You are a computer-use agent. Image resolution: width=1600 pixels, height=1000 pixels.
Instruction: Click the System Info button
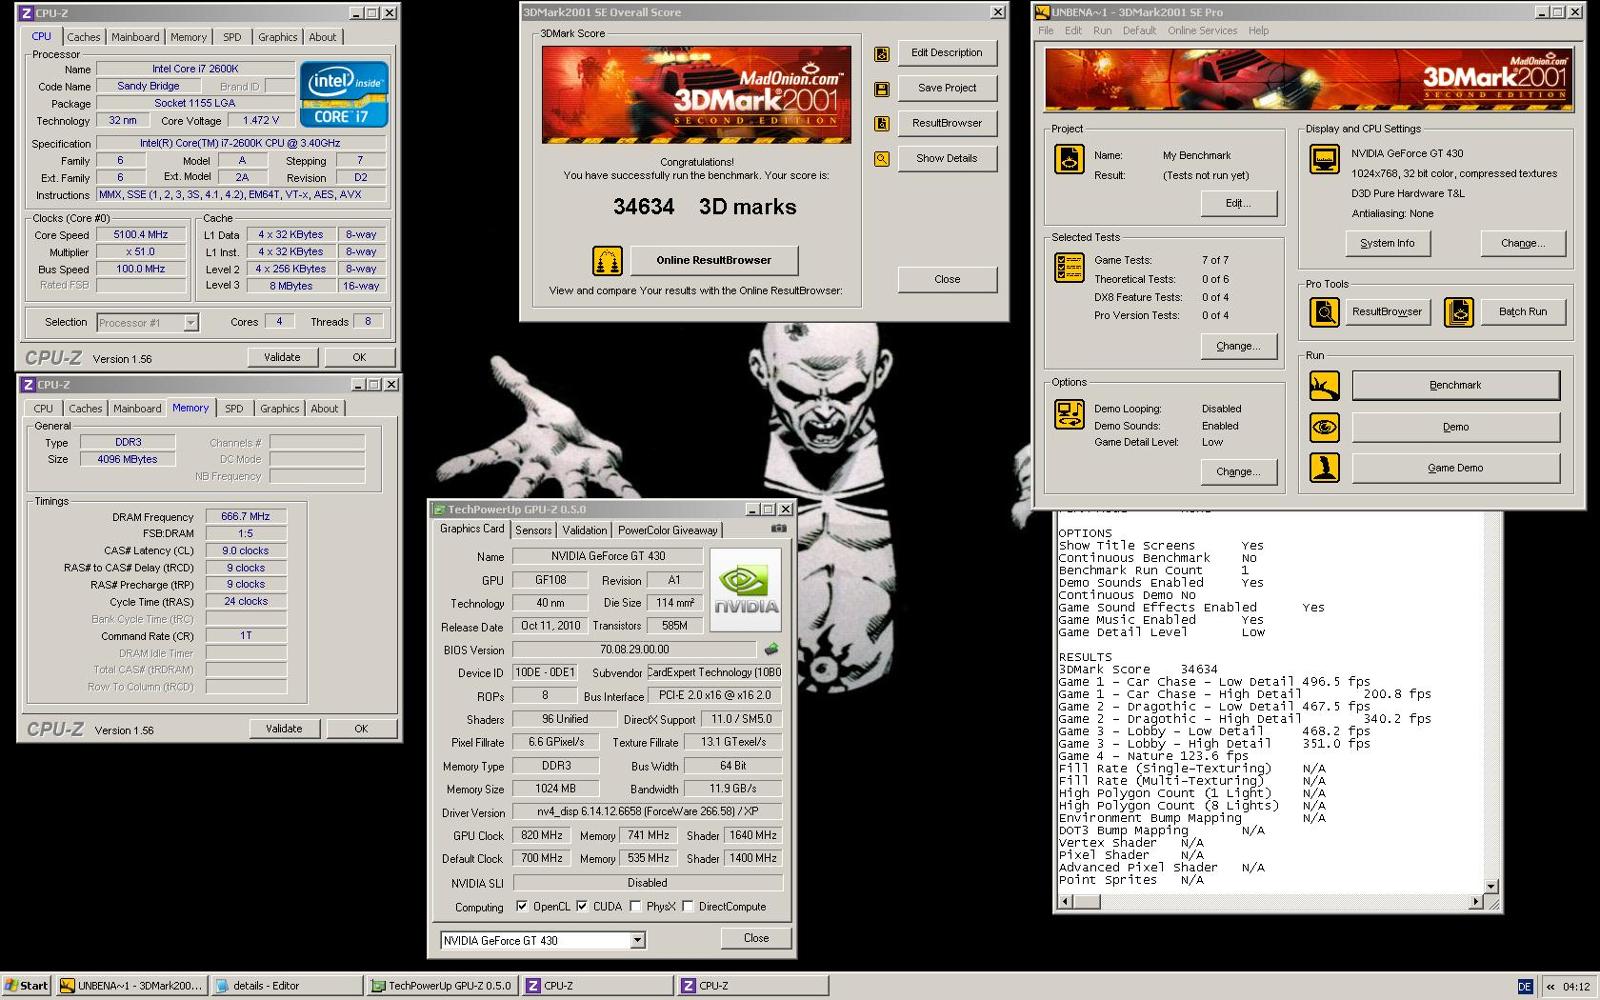click(1387, 244)
